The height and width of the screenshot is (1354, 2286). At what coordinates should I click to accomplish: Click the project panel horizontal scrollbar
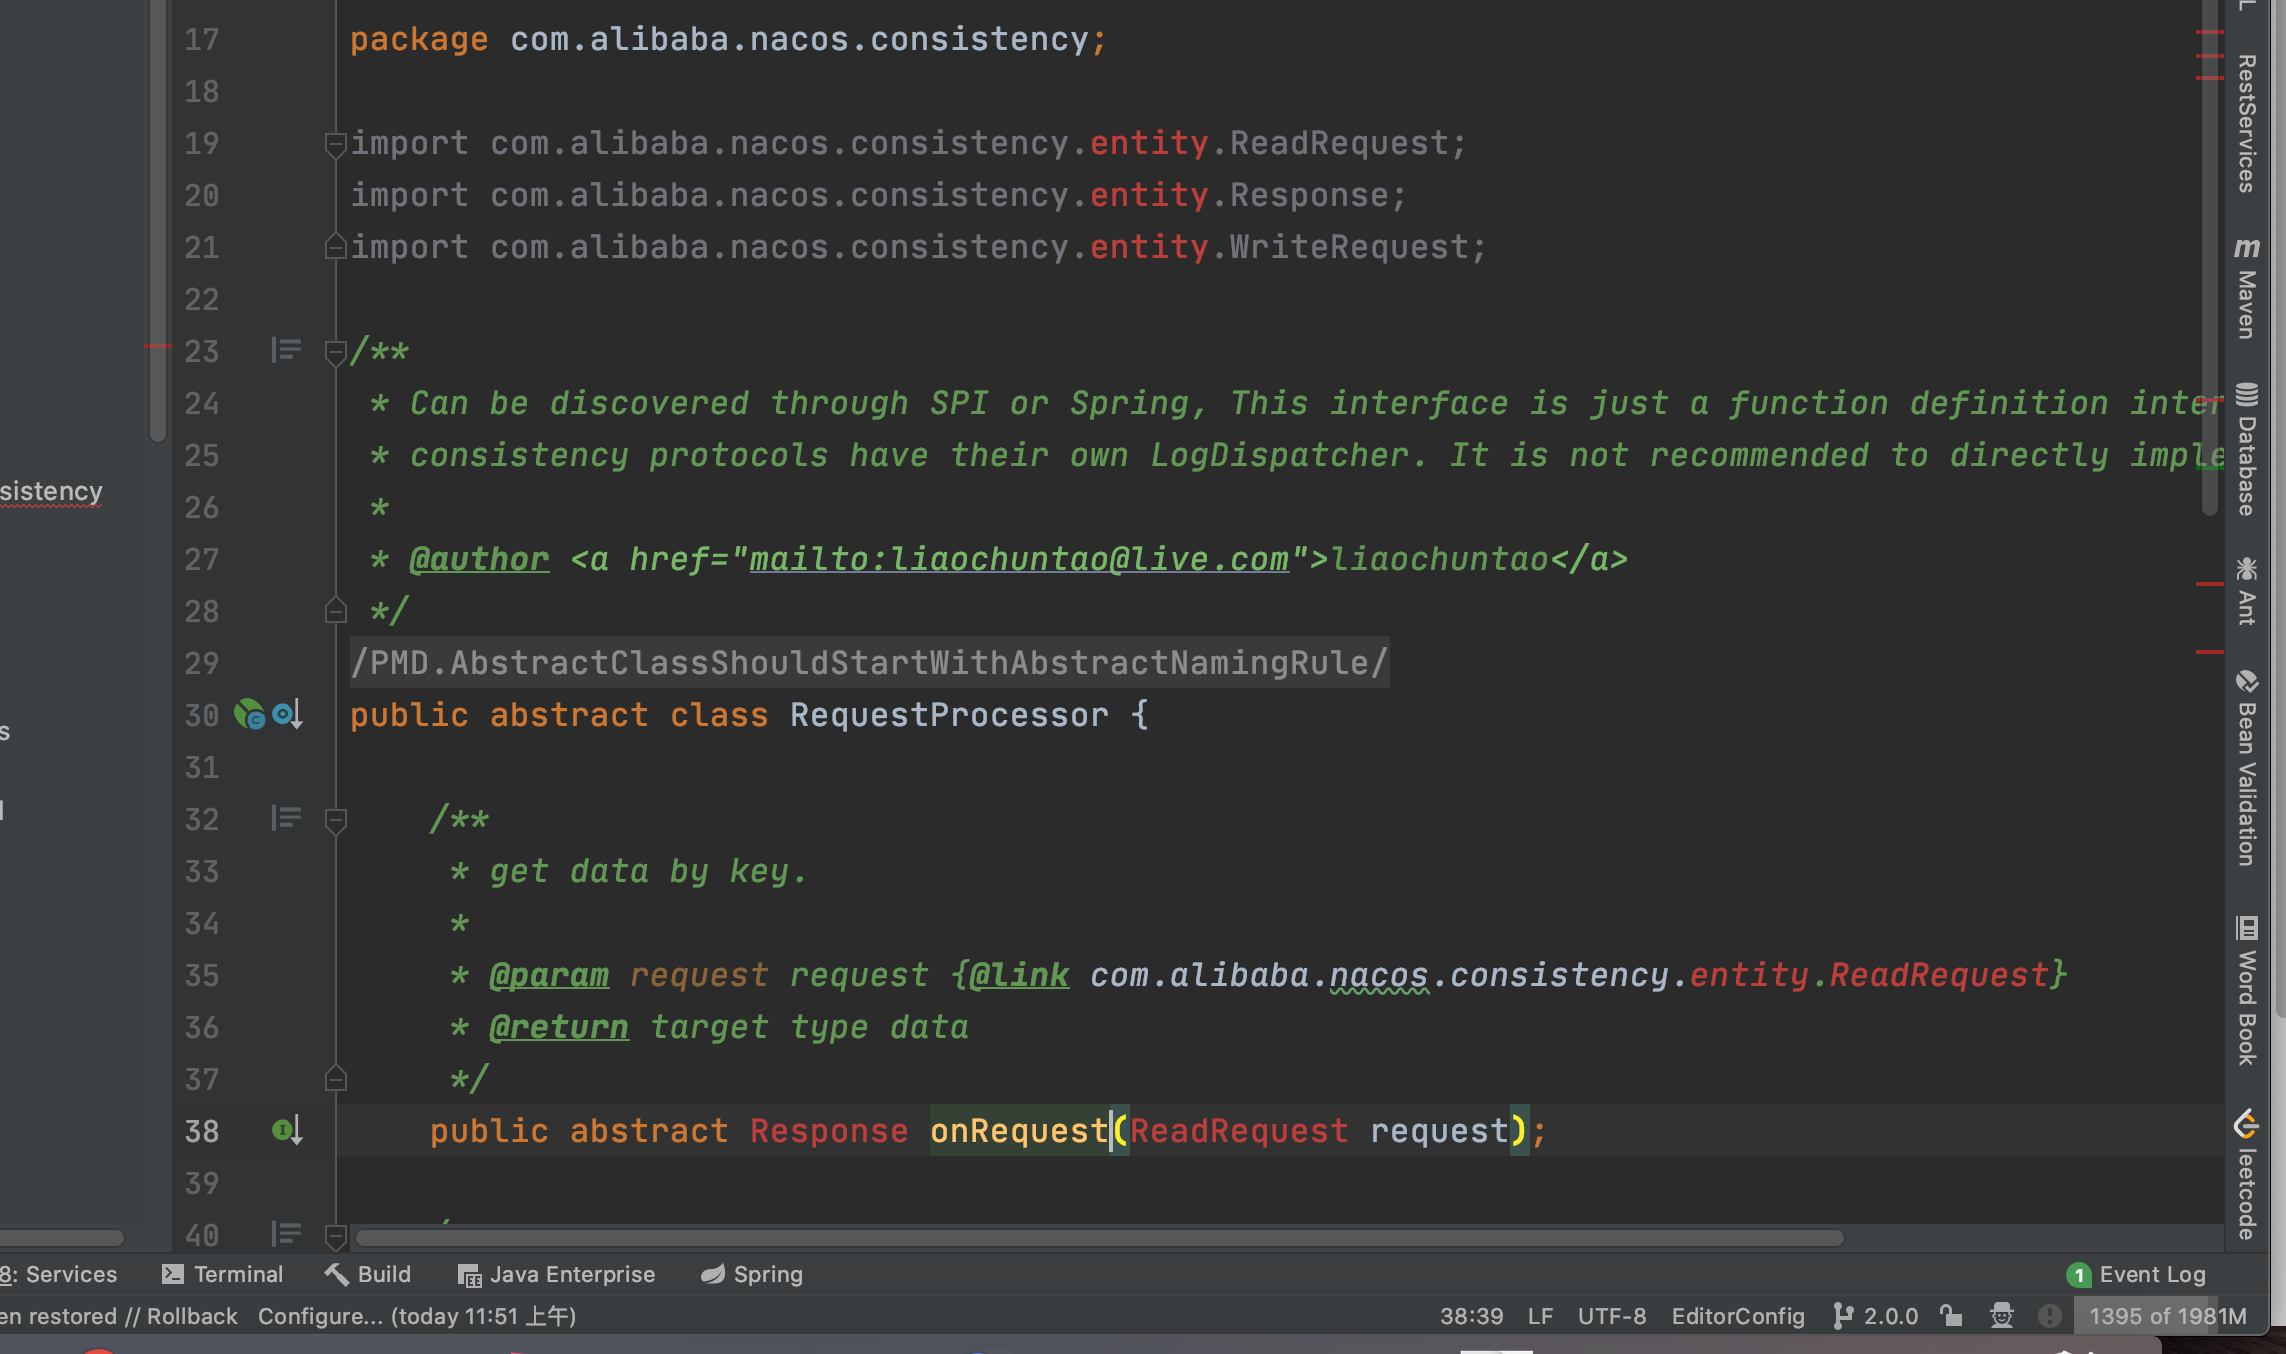62,1238
